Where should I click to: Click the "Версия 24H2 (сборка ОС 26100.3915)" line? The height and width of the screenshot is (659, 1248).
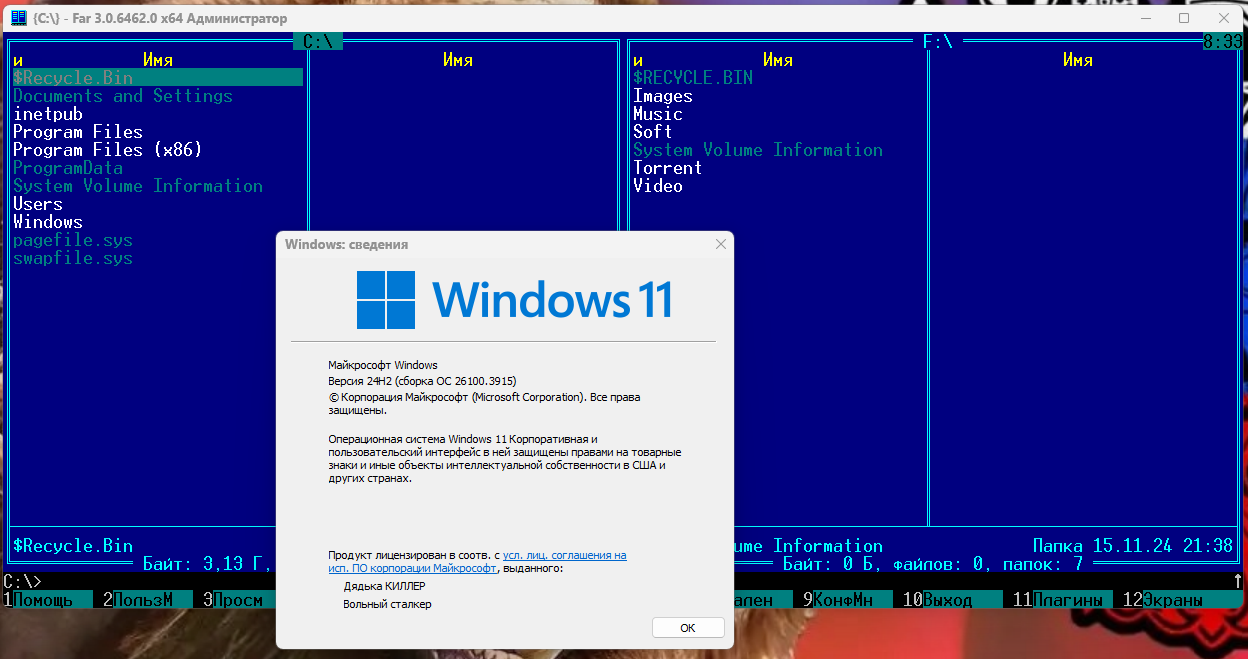(x=422, y=381)
